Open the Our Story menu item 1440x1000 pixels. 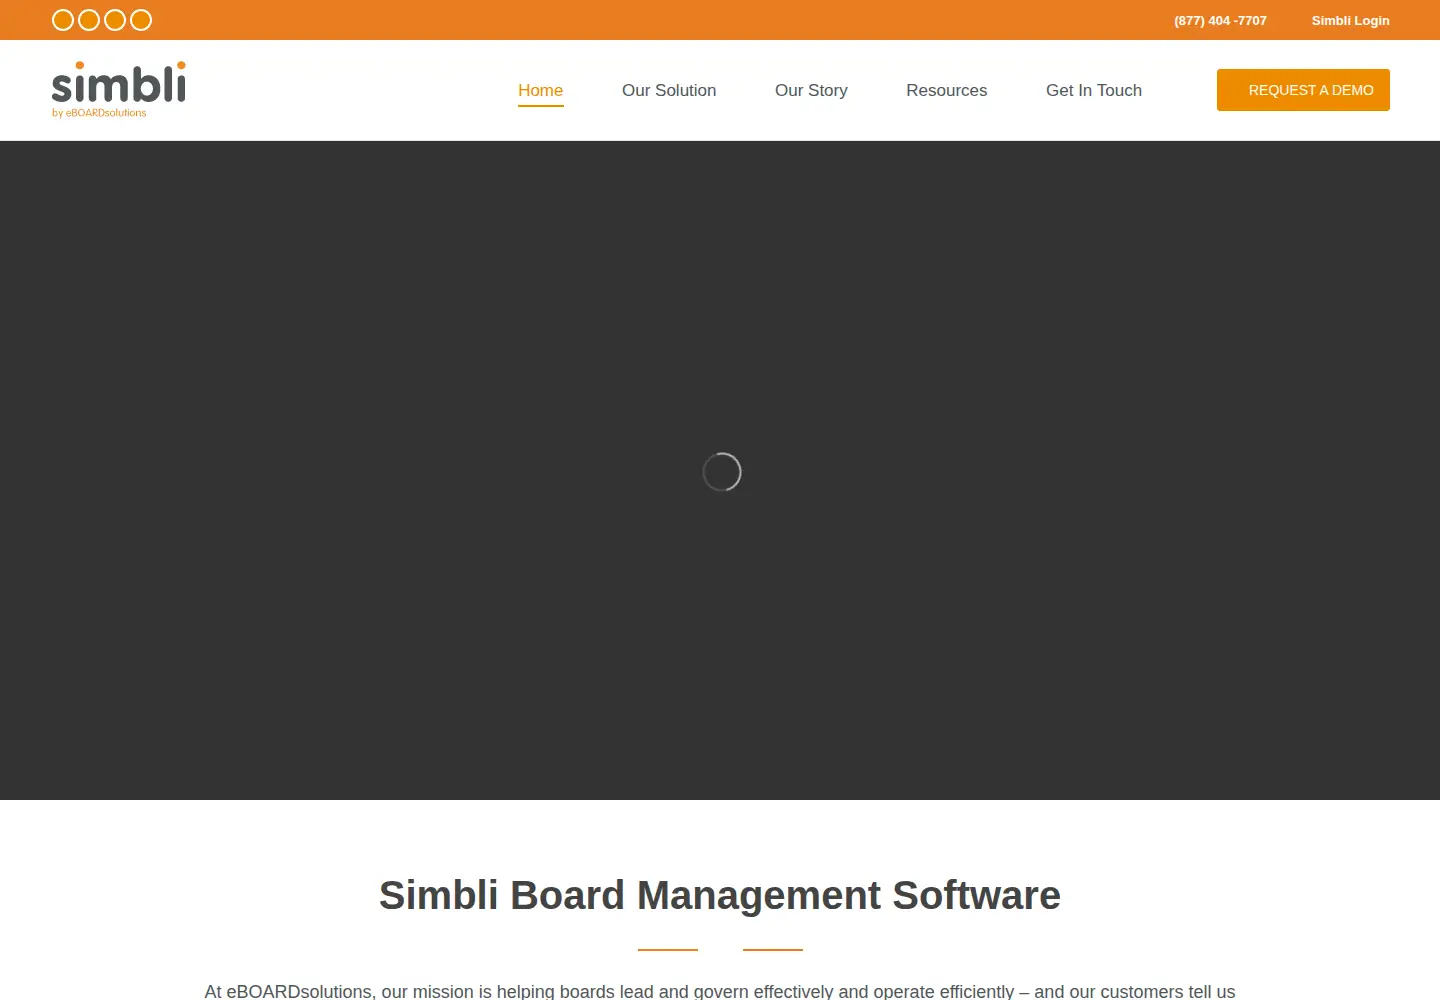click(811, 90)
